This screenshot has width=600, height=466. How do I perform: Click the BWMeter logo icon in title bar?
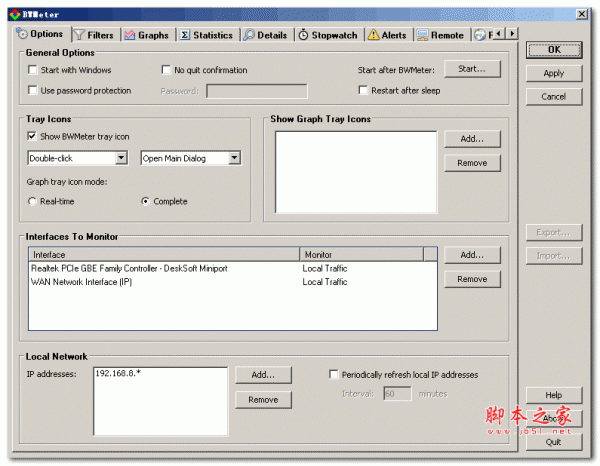click(15, 15)
